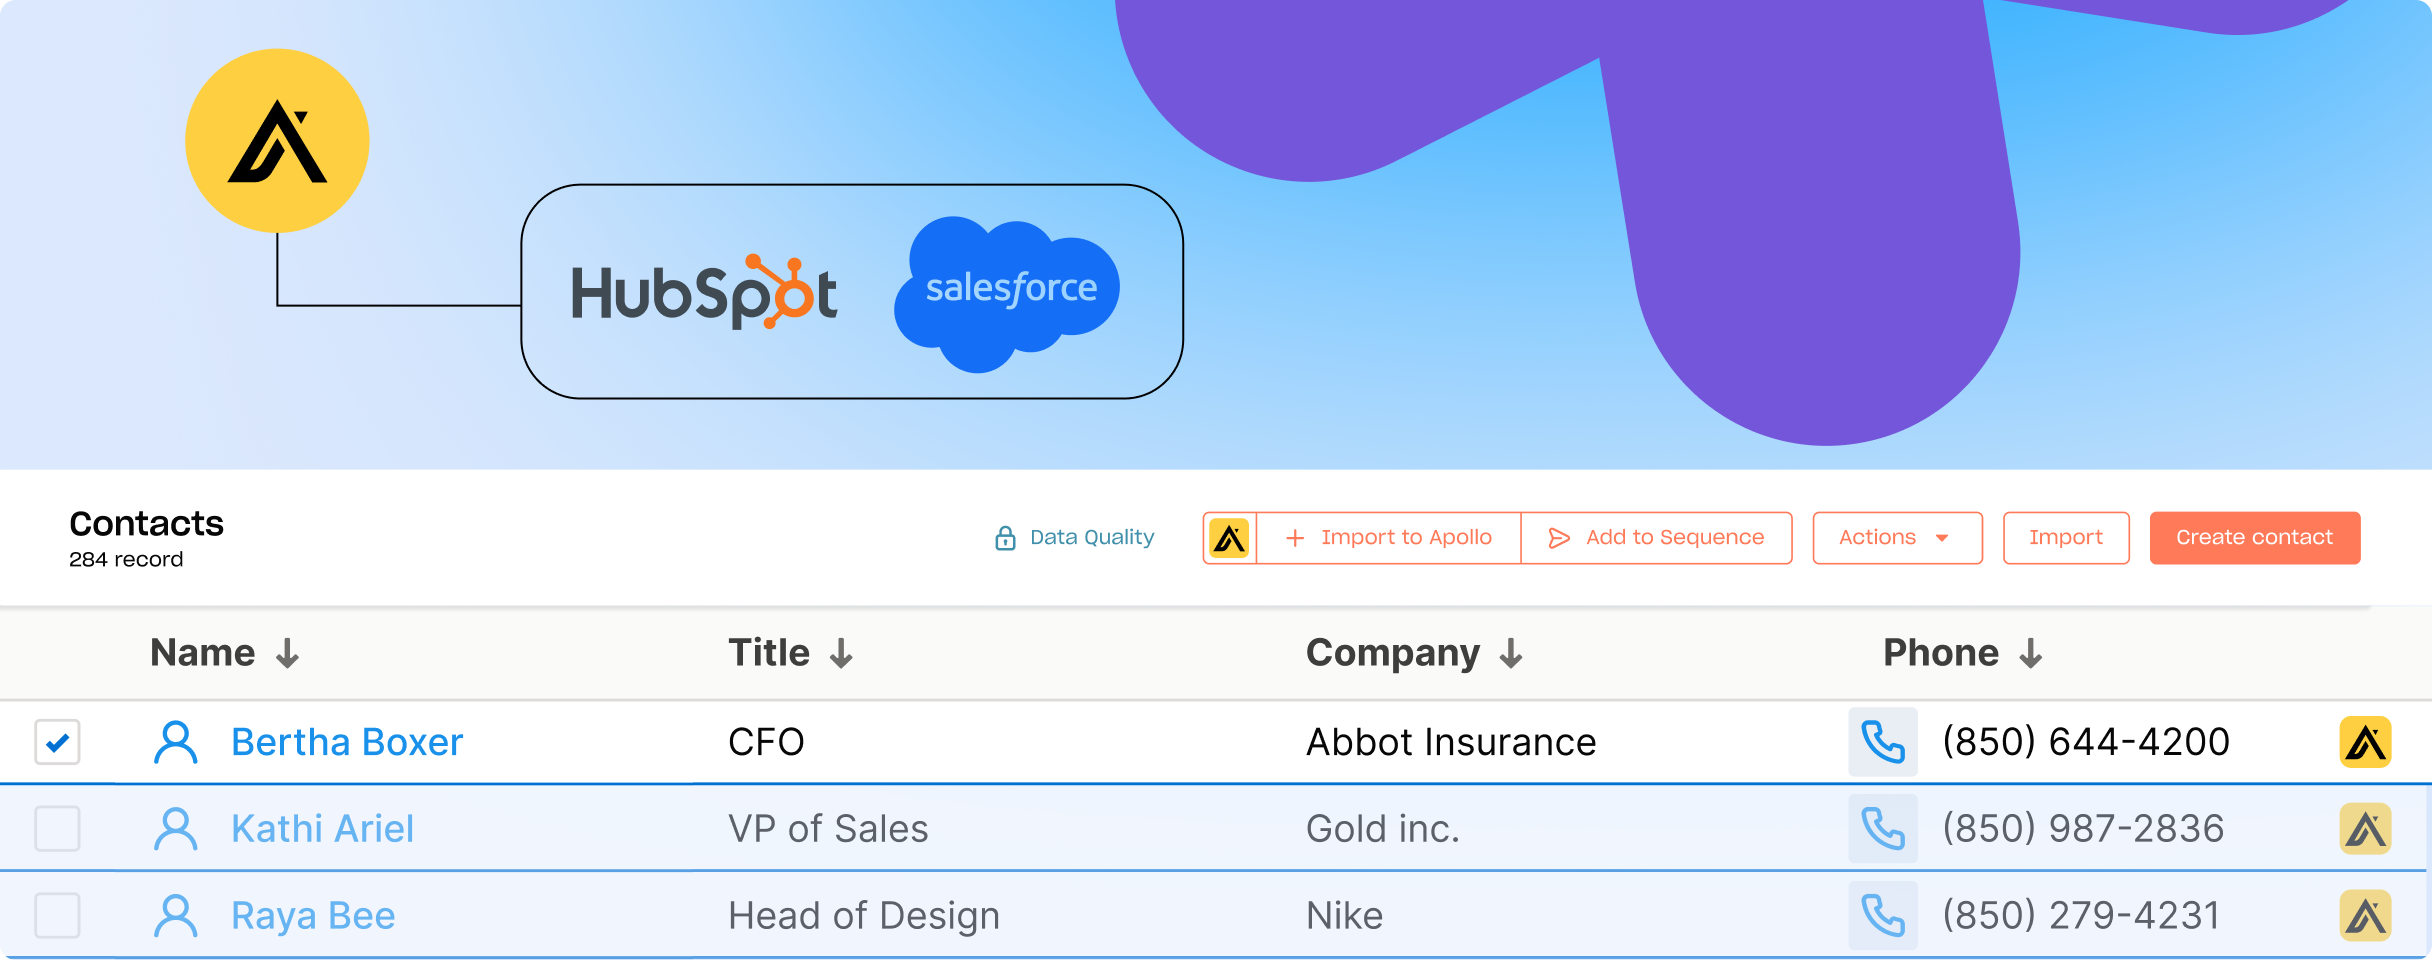Viewport: 2432px width, 960px height.
Task: Uncheck the Bertha Boxer row checkbox
Action: [x=57, y=742]
